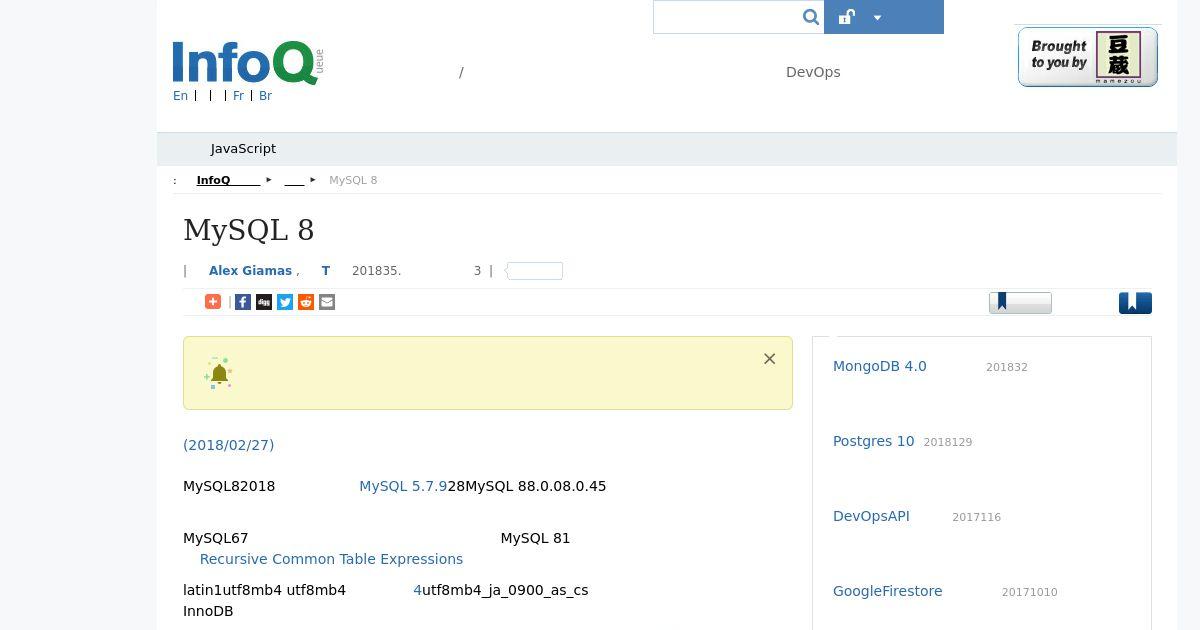Open related article Postgres 10
Screen dimensions: 1200x630
pos(874,441)
